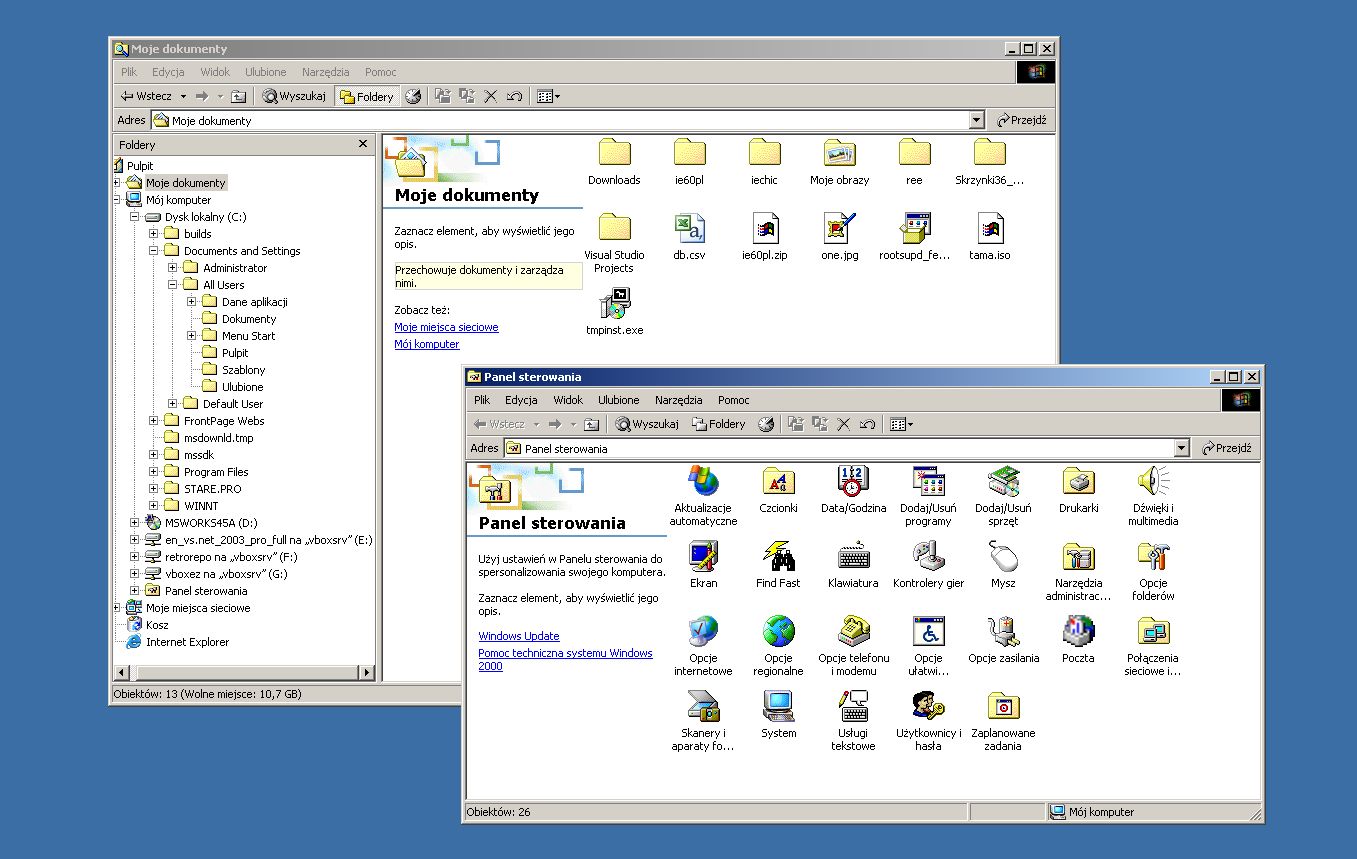Open the Mysz mouse settings

tap(1003, 557)
